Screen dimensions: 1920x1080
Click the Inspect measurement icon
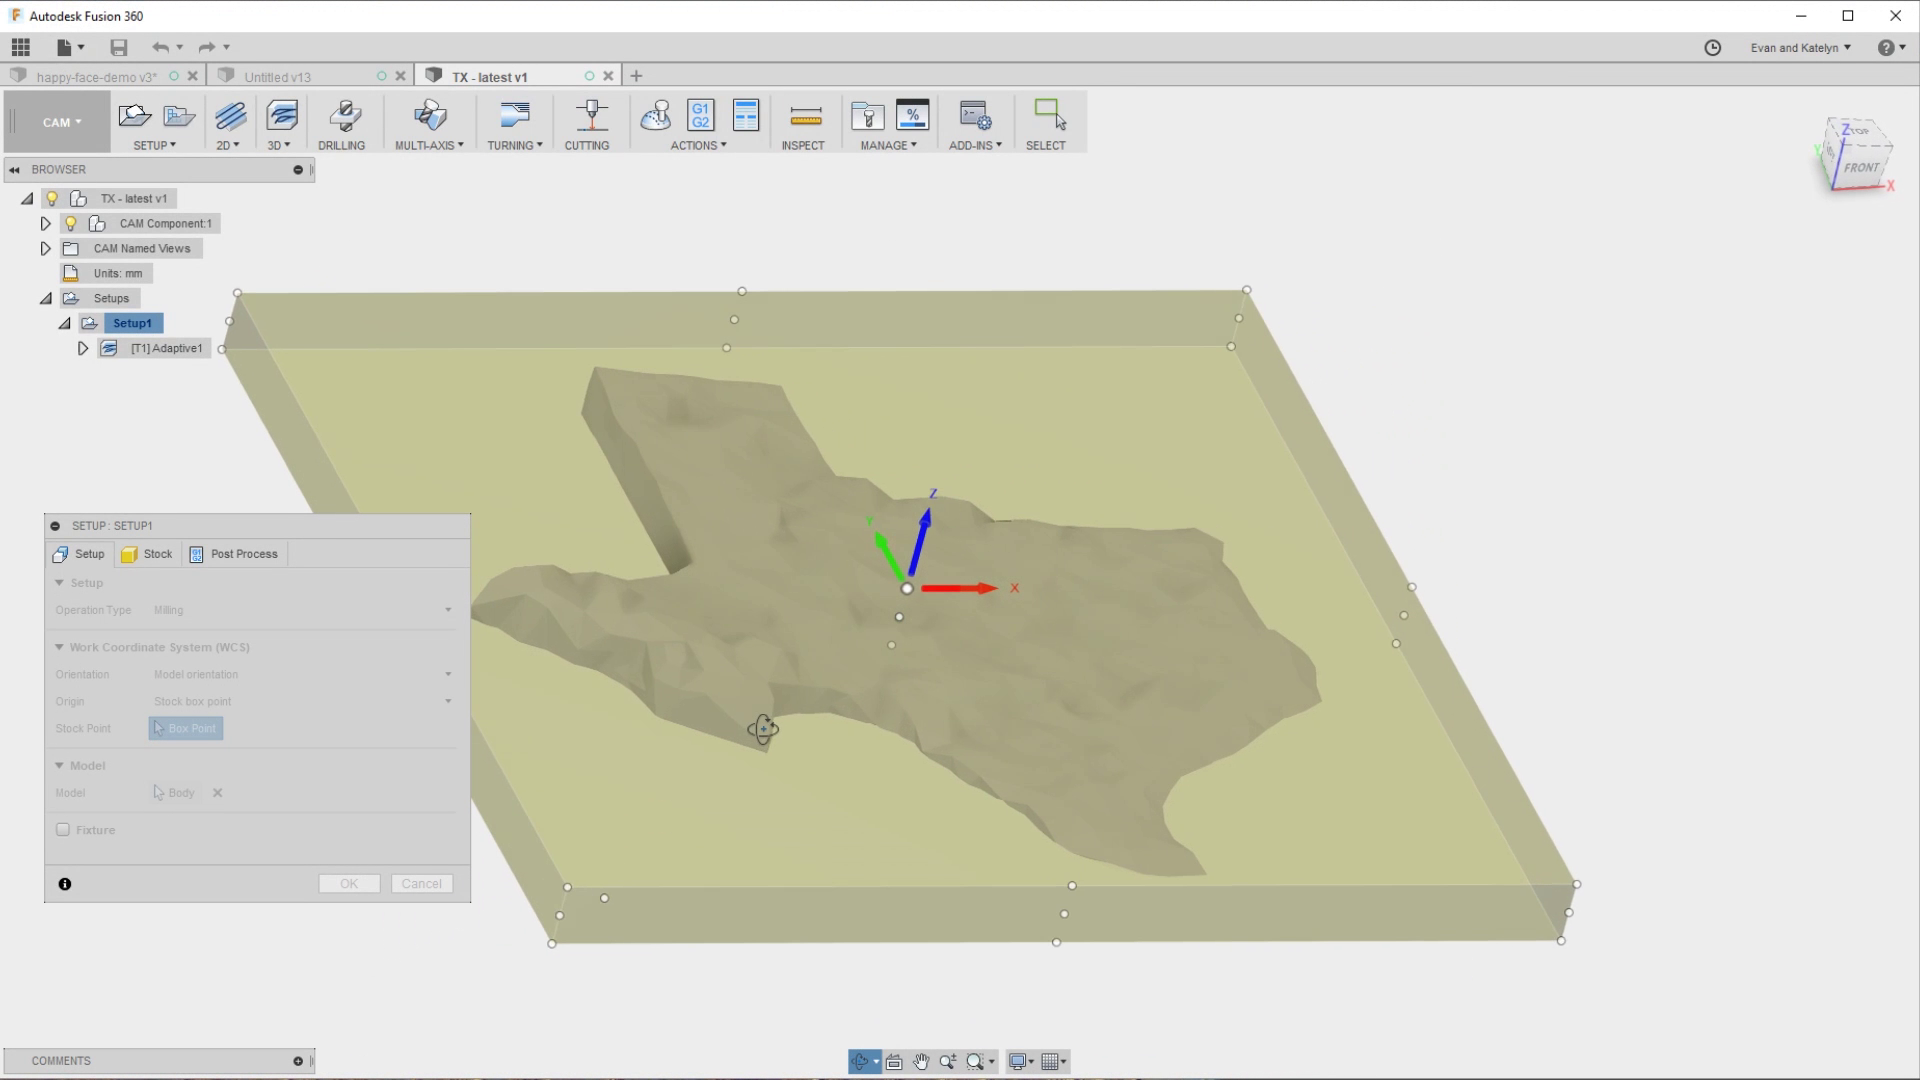click(804, 118)
